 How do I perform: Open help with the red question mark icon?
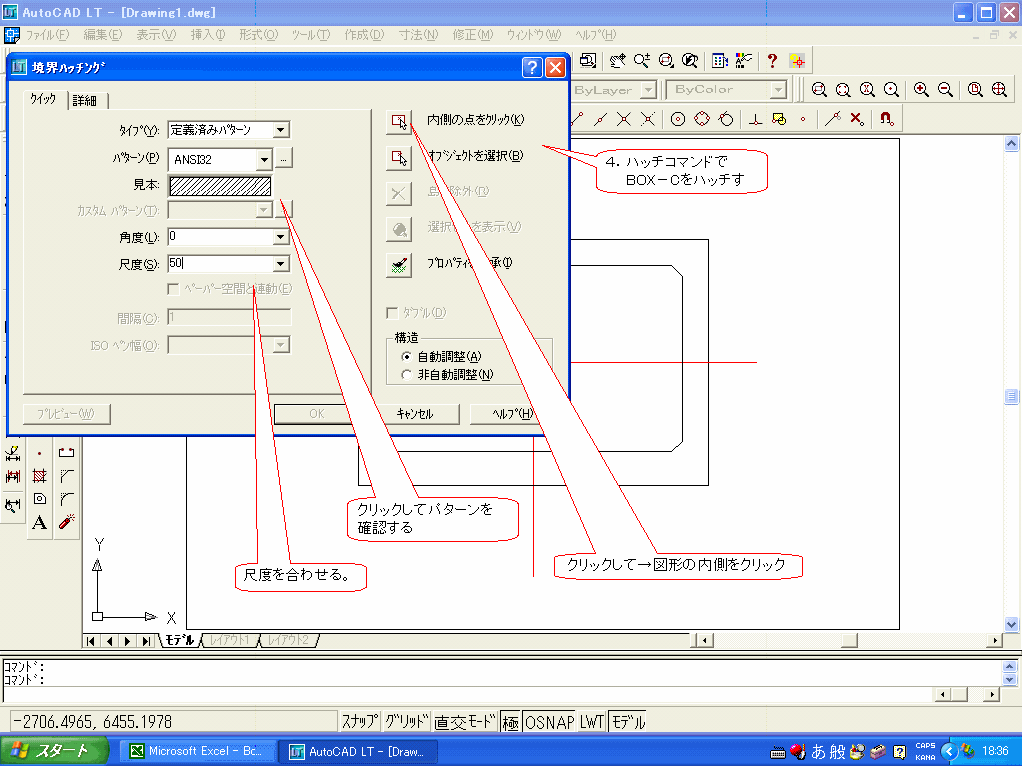772,61
